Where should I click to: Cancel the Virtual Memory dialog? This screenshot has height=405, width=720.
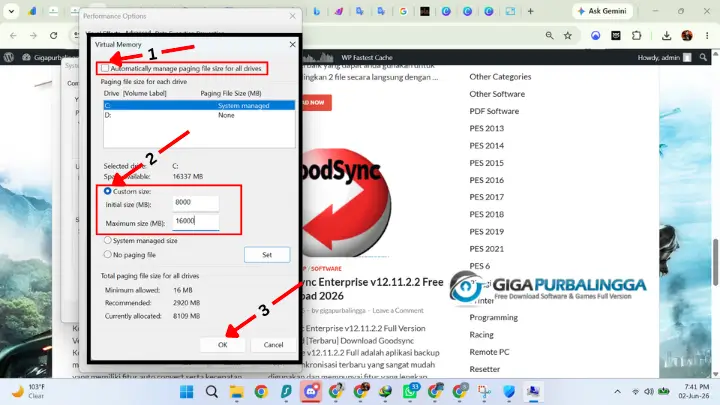[x=273, y=345]
